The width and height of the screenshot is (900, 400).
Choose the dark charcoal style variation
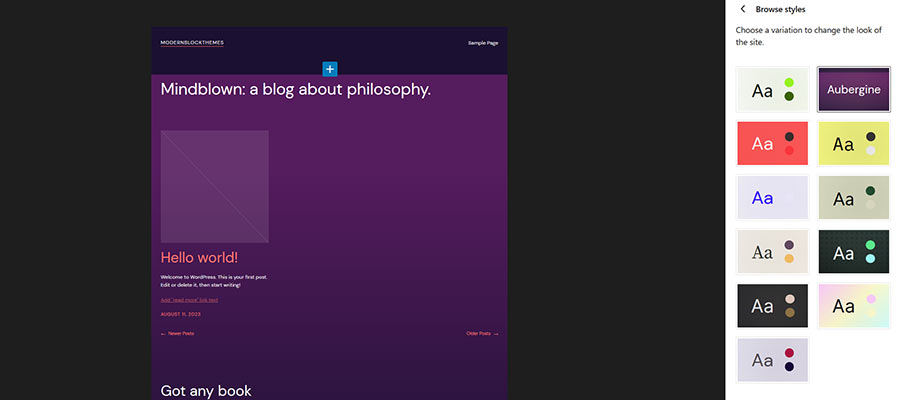click(772, 306)
